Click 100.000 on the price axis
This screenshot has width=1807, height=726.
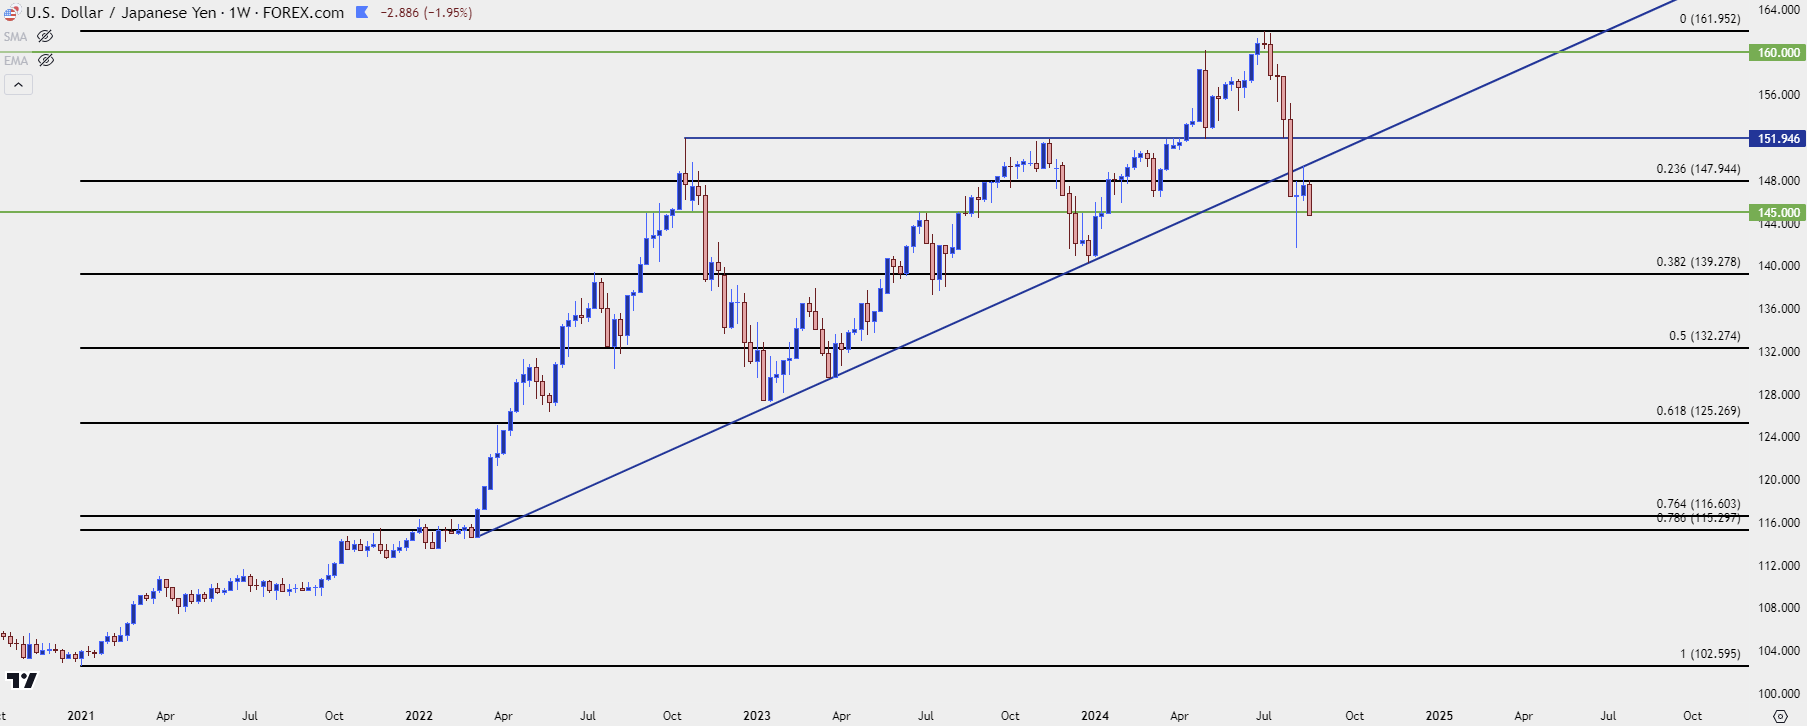pos(1780,694)
